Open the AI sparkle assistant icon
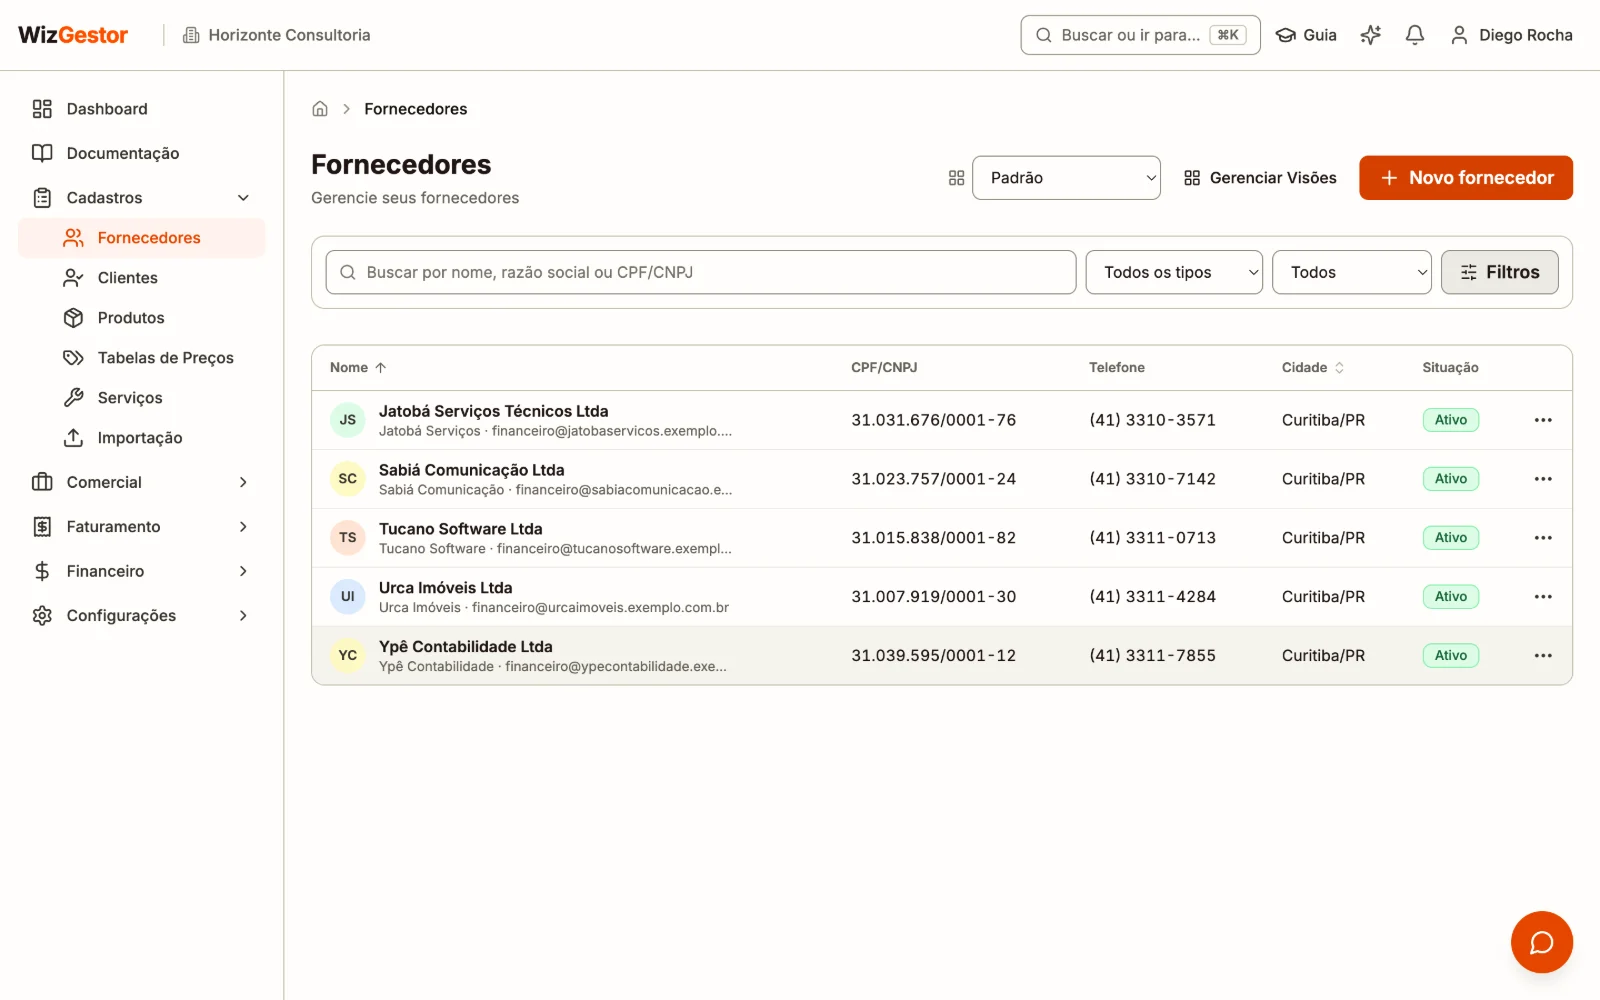The width and height of the screenshot is (1600, 1000). tap(1370, 35)
